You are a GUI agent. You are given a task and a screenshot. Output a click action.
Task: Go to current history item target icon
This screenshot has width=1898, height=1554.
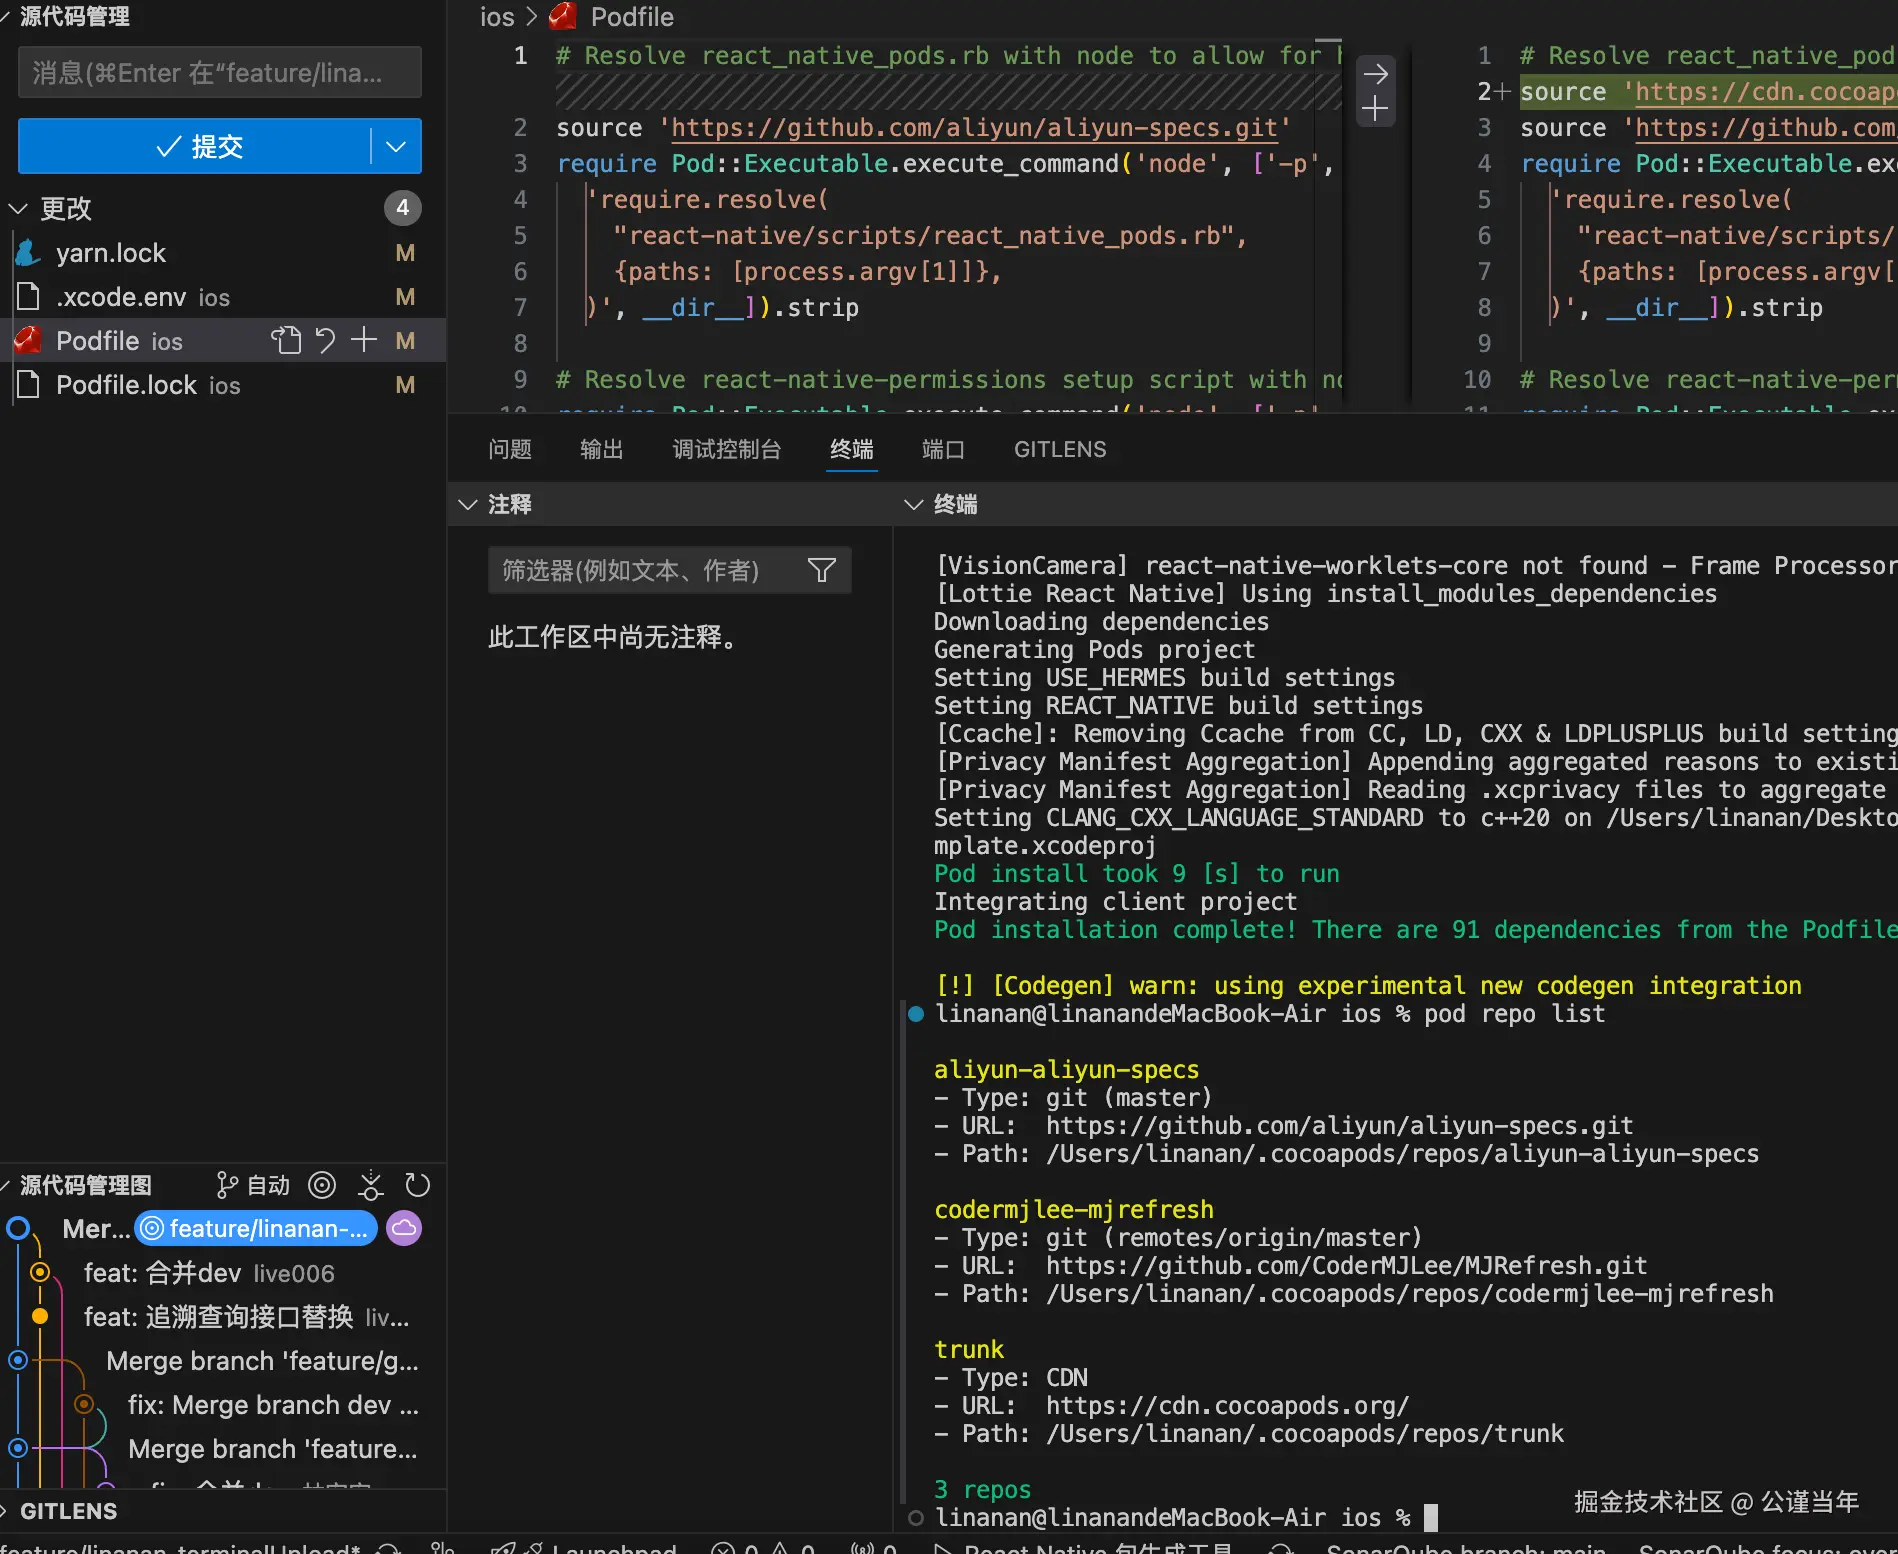coord(322,1186)
